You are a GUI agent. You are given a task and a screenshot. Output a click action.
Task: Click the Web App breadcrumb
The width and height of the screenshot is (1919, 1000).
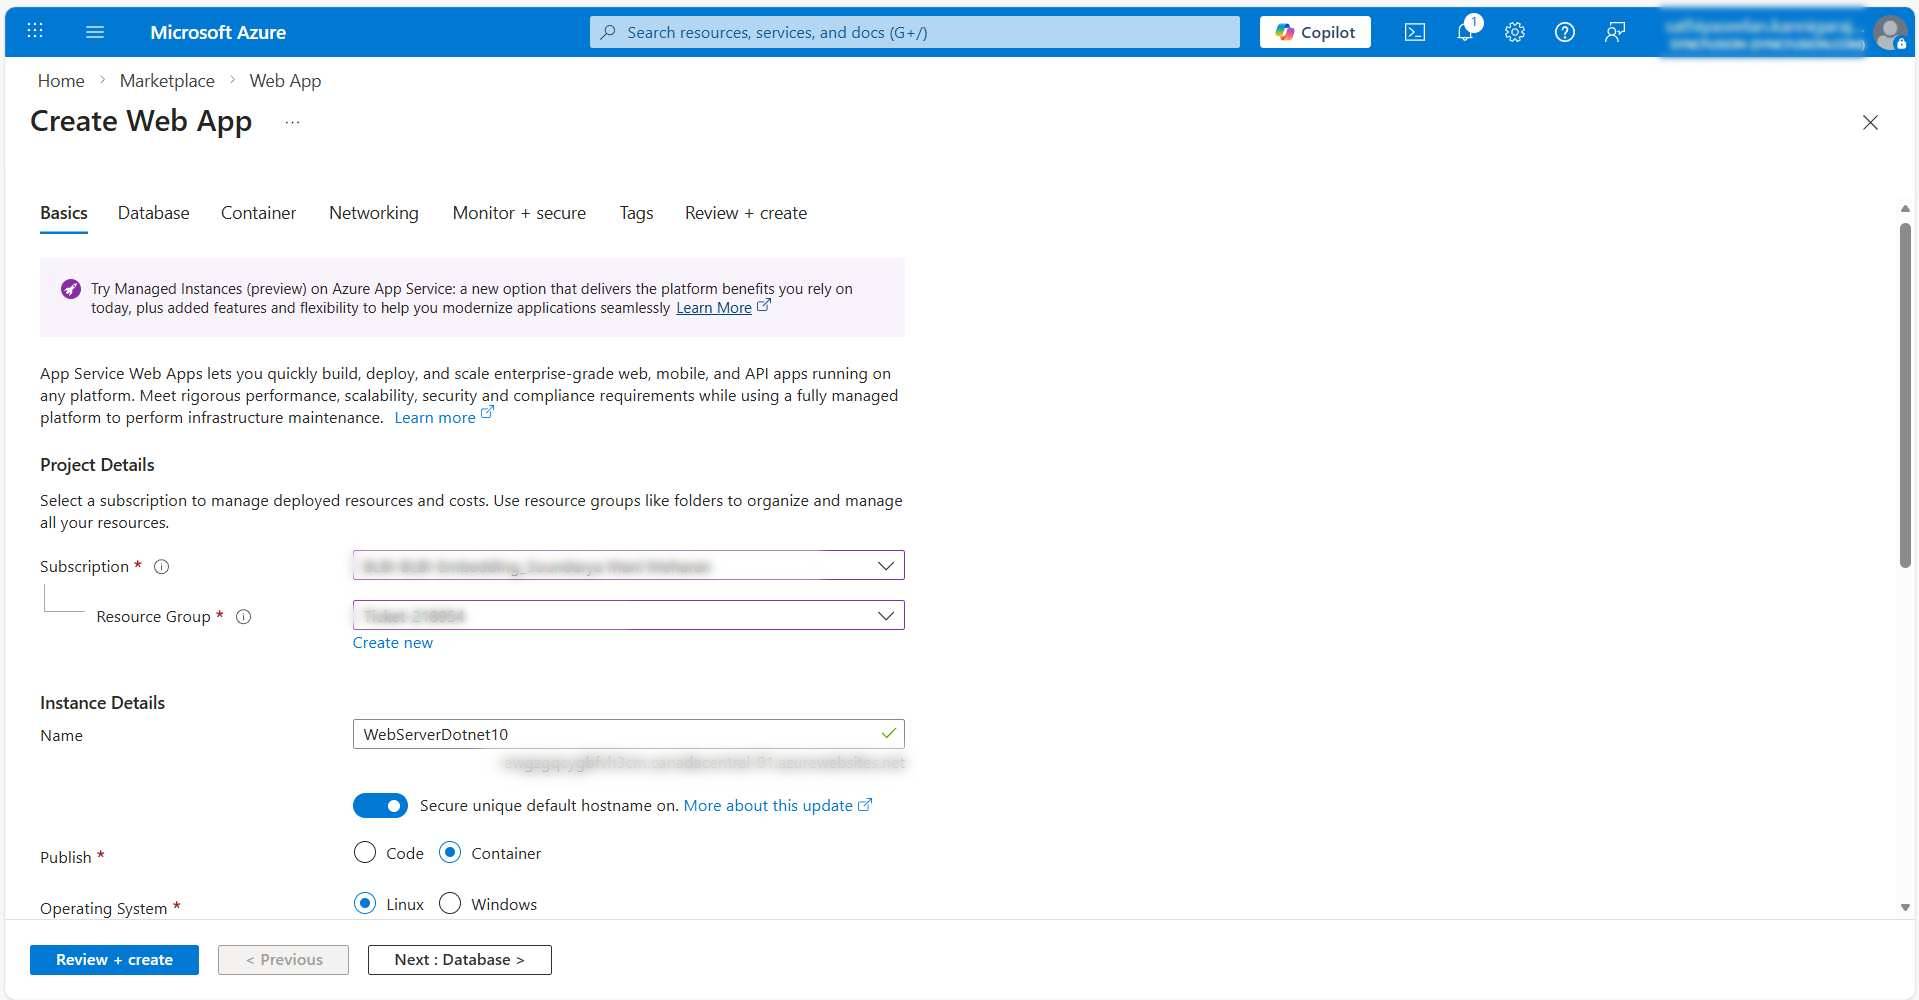coord(285,81)
